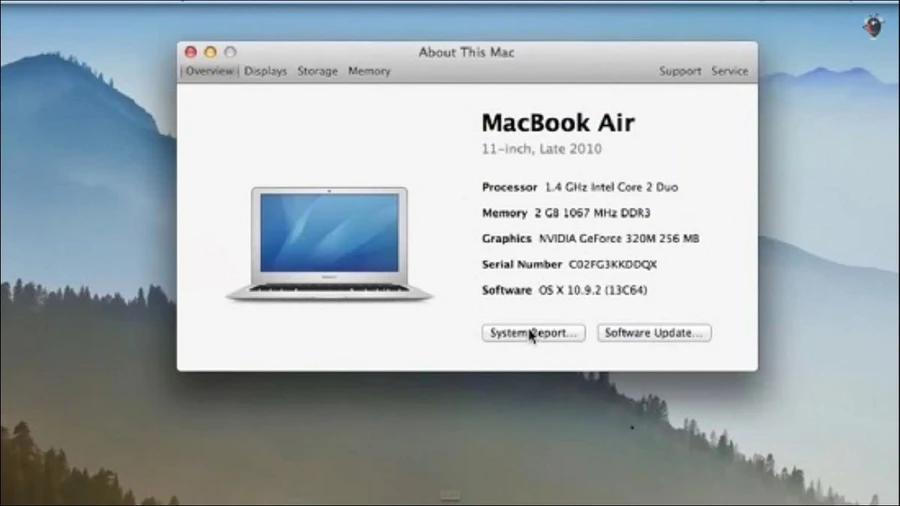
Task: Click the graphics value 'NVIDIA GeForce 320M 256 MB'
Action: coord(619,239)
